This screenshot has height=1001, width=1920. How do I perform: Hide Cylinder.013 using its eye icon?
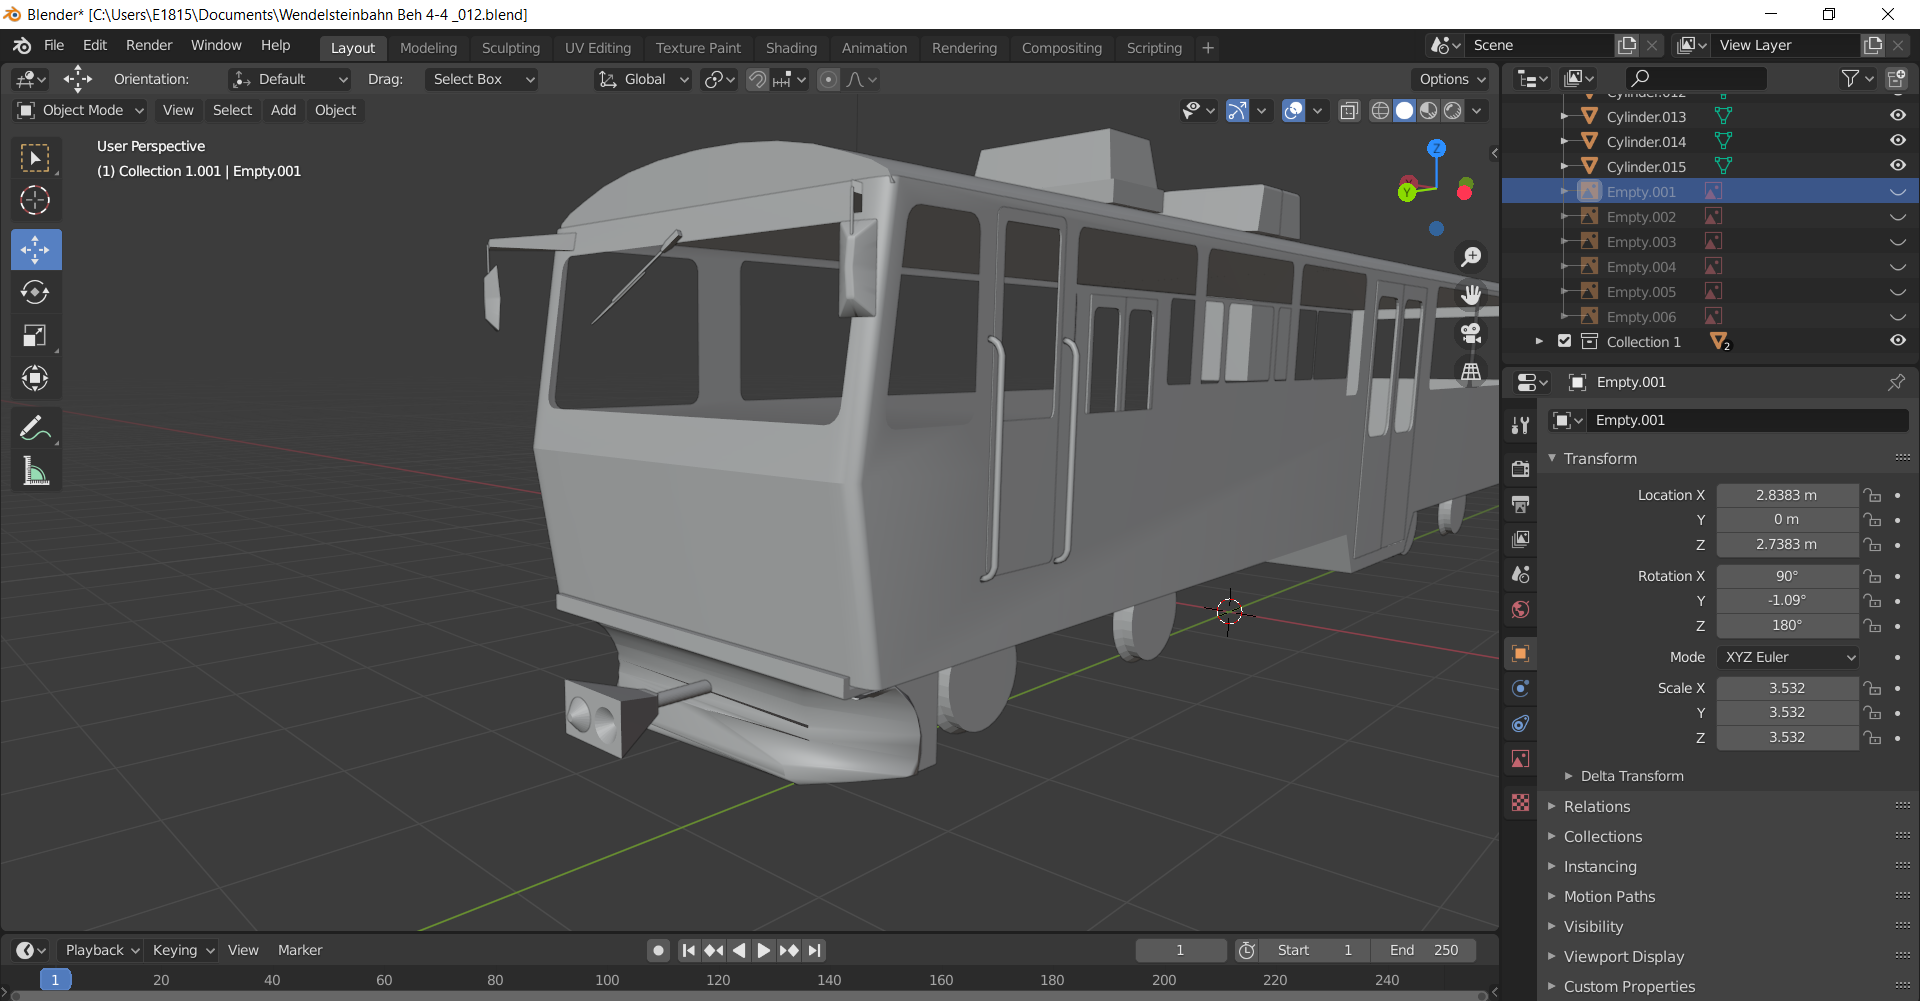pyautogui.click(x=1897, y=116)
